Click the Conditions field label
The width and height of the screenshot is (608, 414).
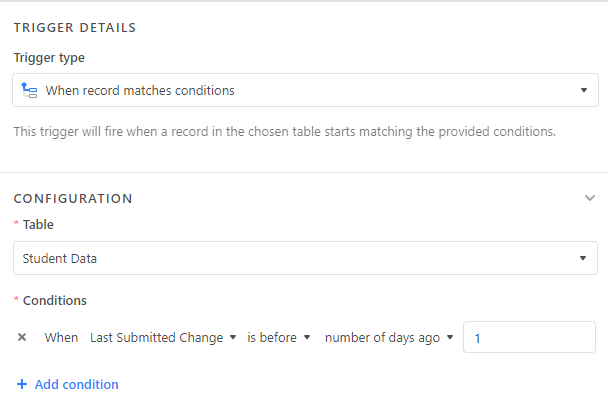point(55,300)
